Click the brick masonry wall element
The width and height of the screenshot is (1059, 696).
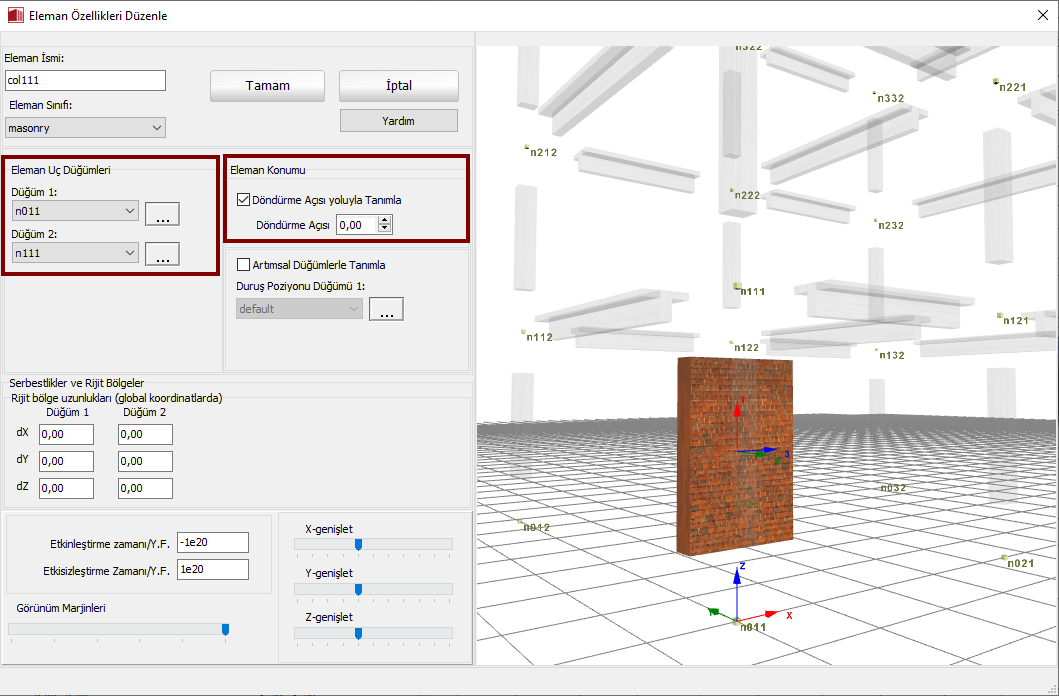(x=735, y=453)
